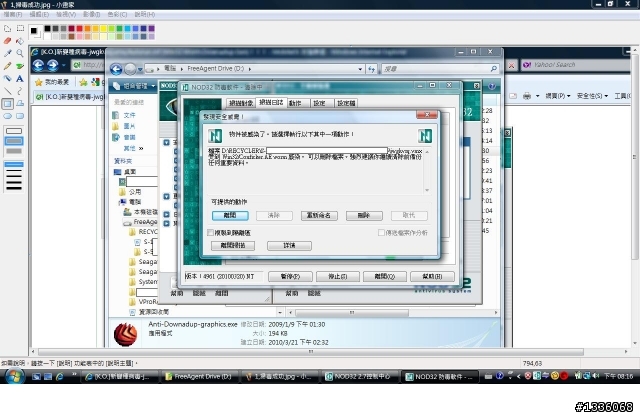
Task: Open the explorer address bar dropdown arrow
Action: (360, 69)
